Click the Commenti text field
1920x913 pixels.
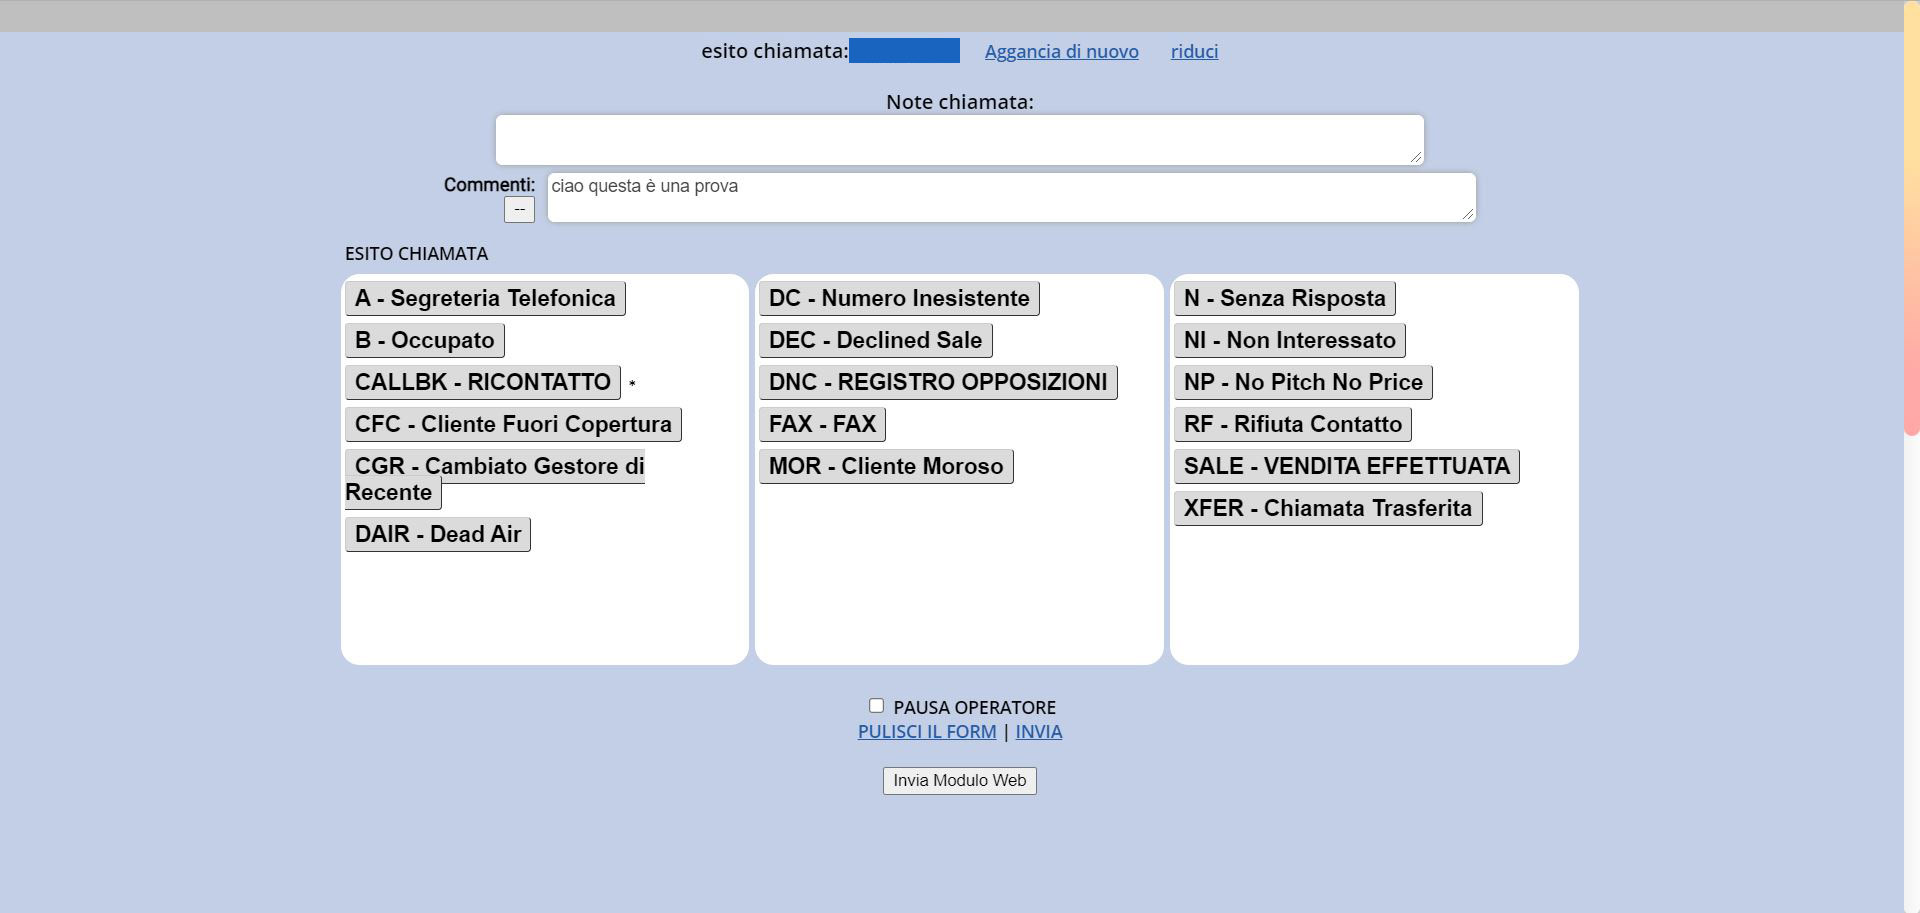coord(1010,198)
